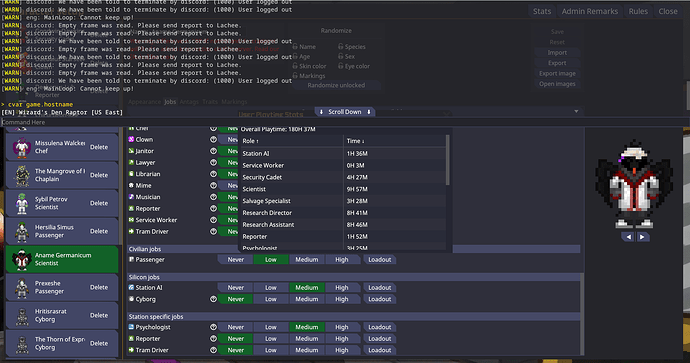This screenshot has width=690, height=363.
Task: Open dropdown arrow right of Scroll Down
Action: [576, 112]
